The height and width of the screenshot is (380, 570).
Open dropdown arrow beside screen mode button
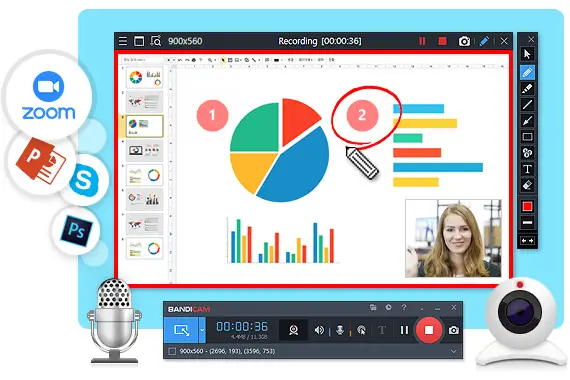pyautogui.click(x=202, y=330)
